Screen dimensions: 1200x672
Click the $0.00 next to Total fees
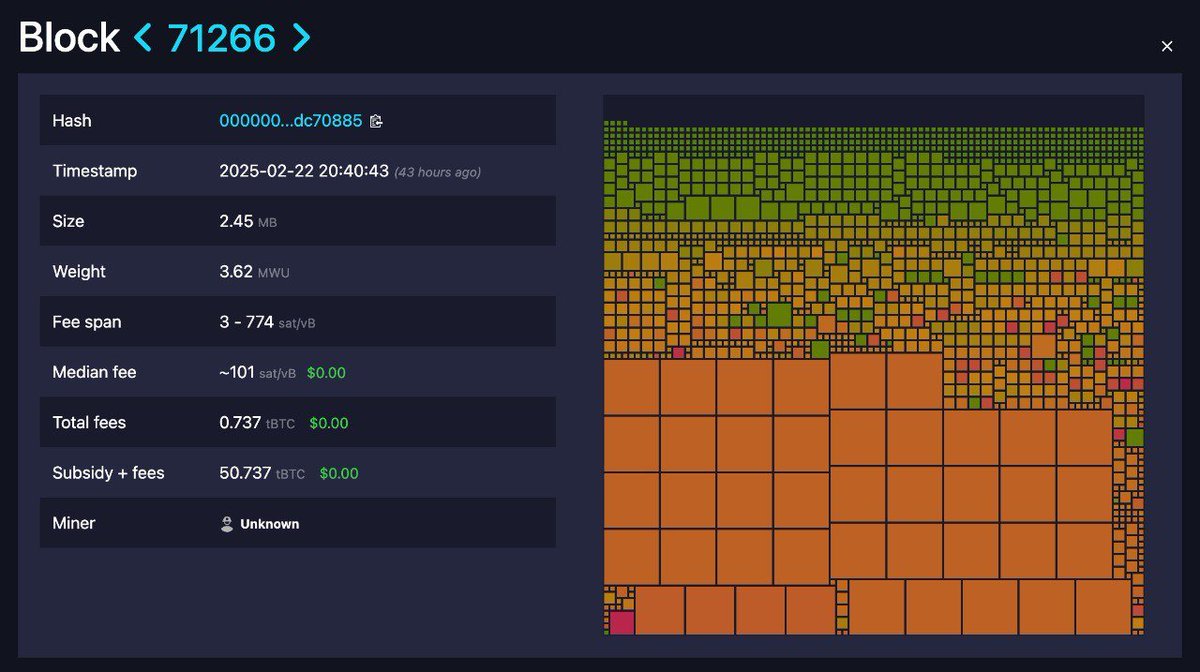pyautogui.click(x=329, y=423)
